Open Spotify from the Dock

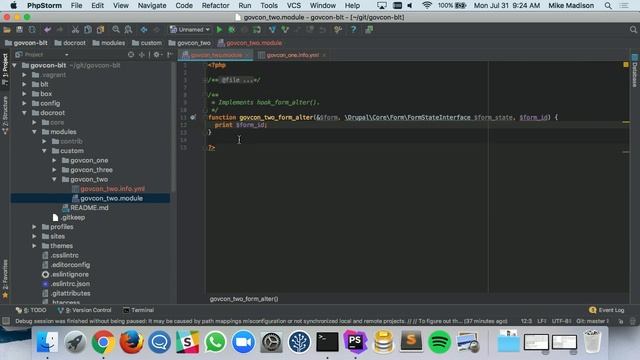[439, 342]
